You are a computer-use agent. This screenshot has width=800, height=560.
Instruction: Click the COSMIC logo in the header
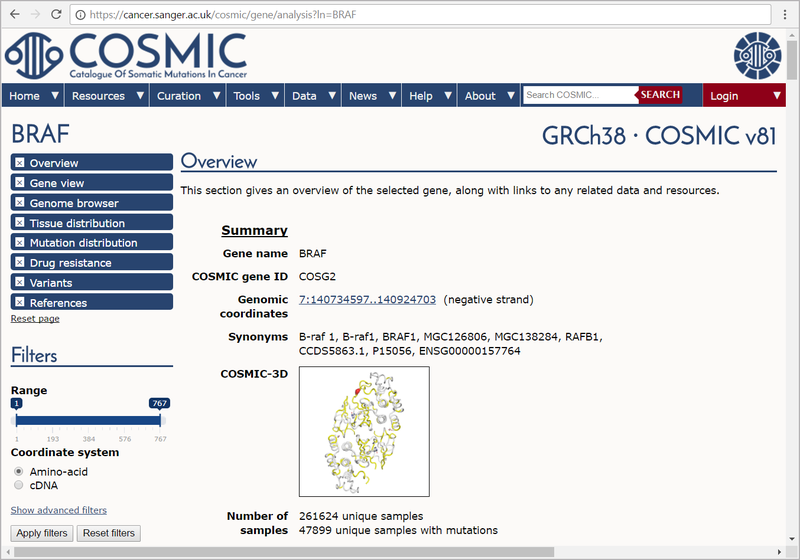click(128, 54)
